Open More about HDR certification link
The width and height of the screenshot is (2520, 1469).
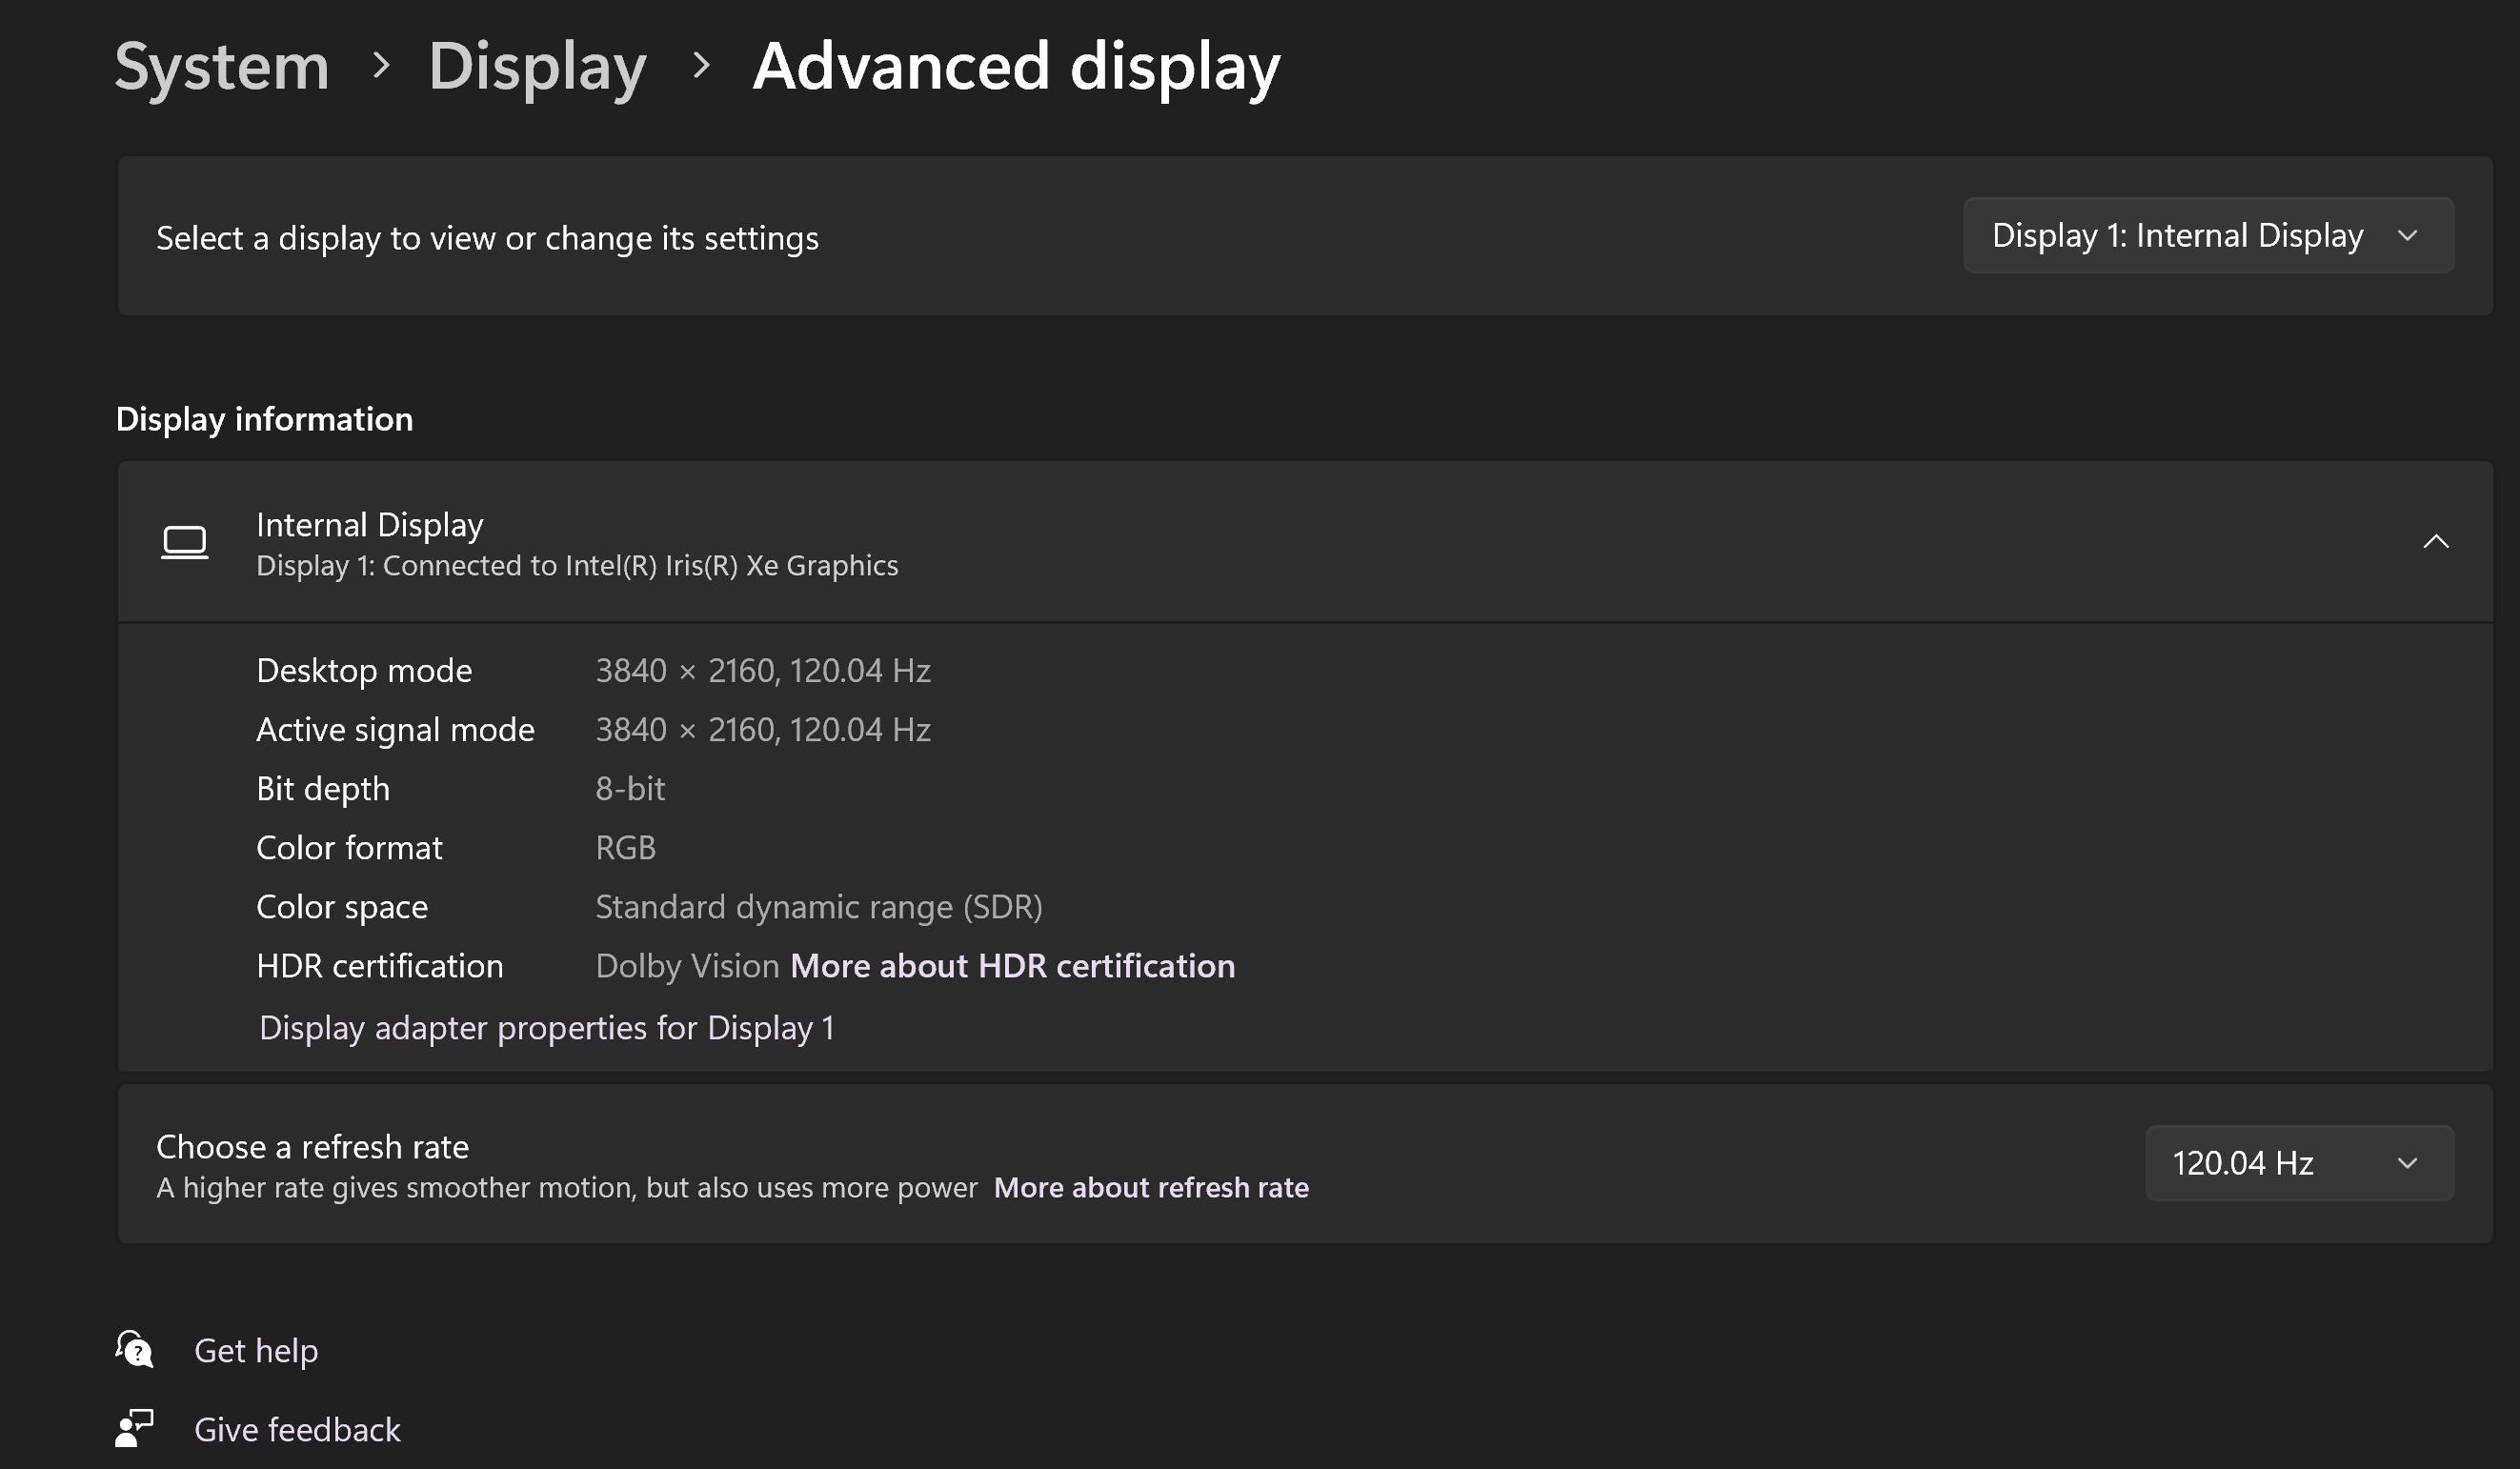[1013, 967]
